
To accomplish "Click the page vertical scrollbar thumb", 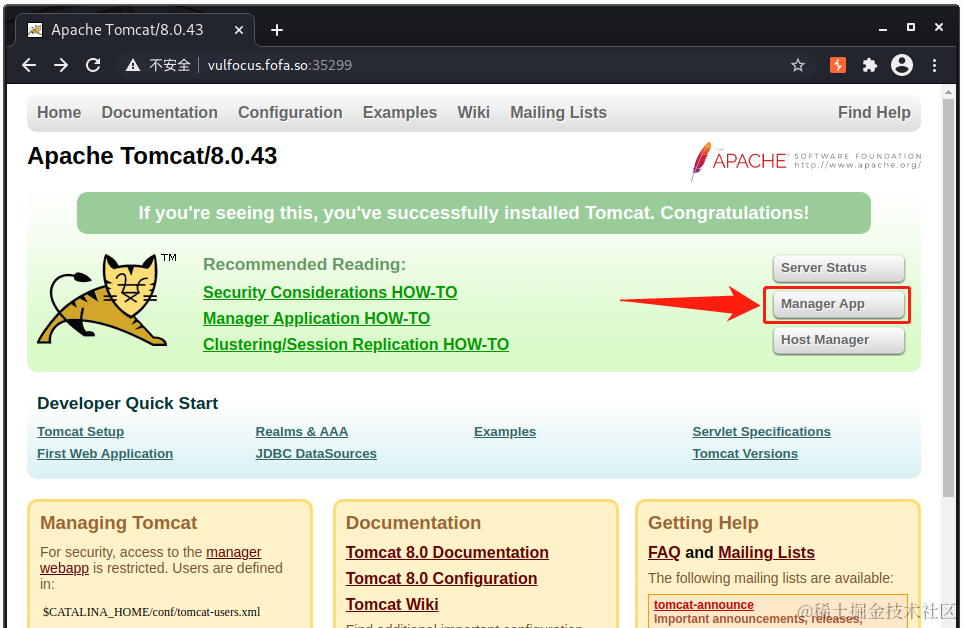I will click(x=949, y=298).
